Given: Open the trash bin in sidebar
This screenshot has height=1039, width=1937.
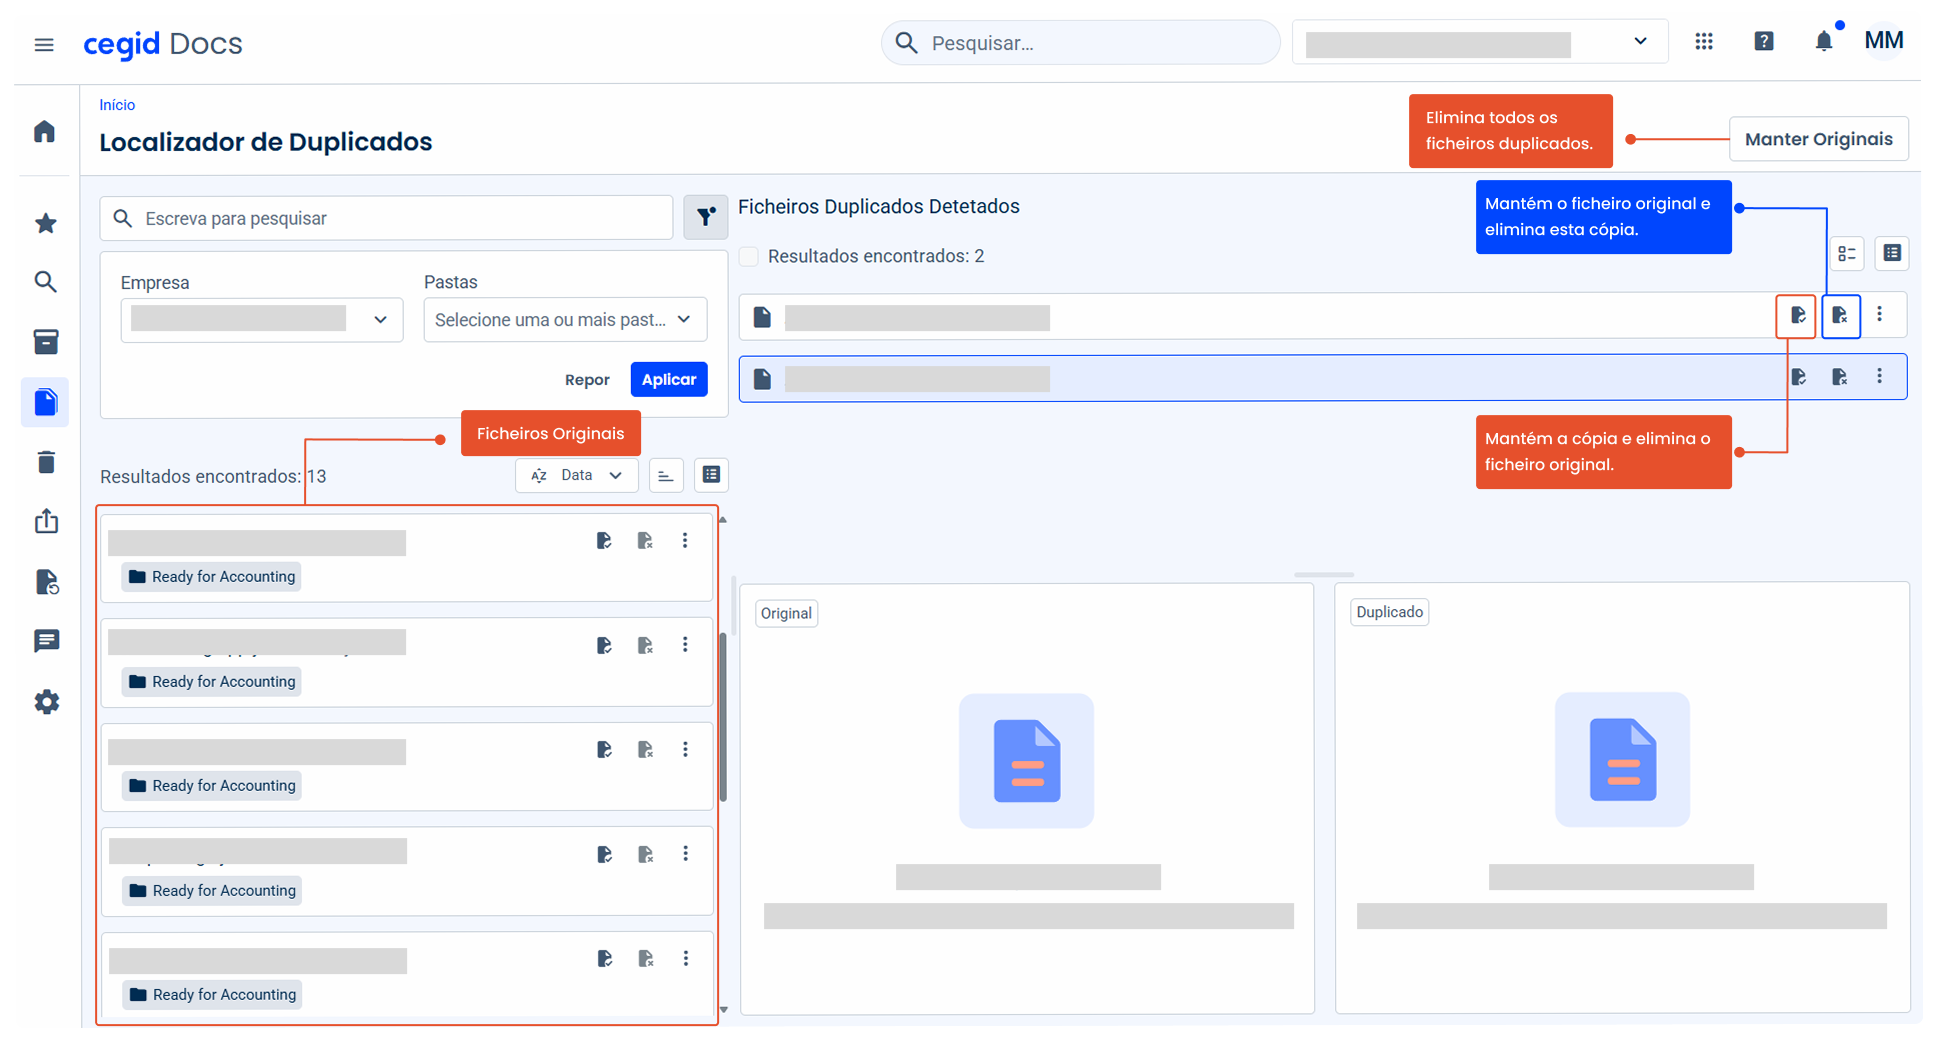Looking at the screenshot, I should [x=46, y=462].
